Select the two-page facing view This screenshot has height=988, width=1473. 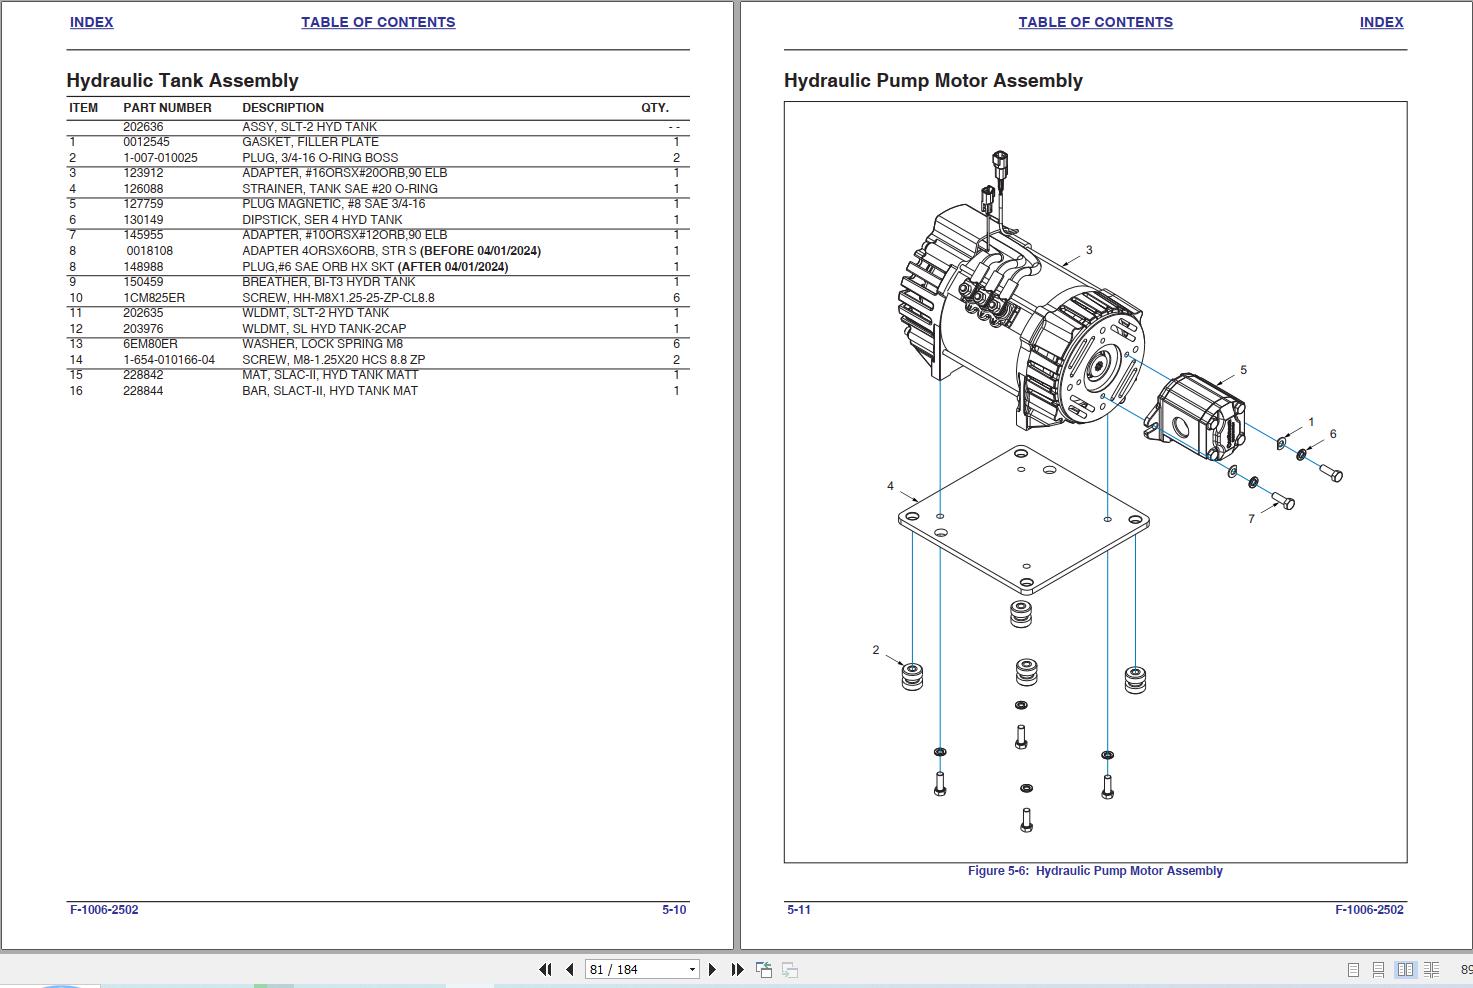pyautogui.click(x=1405, y=970)
